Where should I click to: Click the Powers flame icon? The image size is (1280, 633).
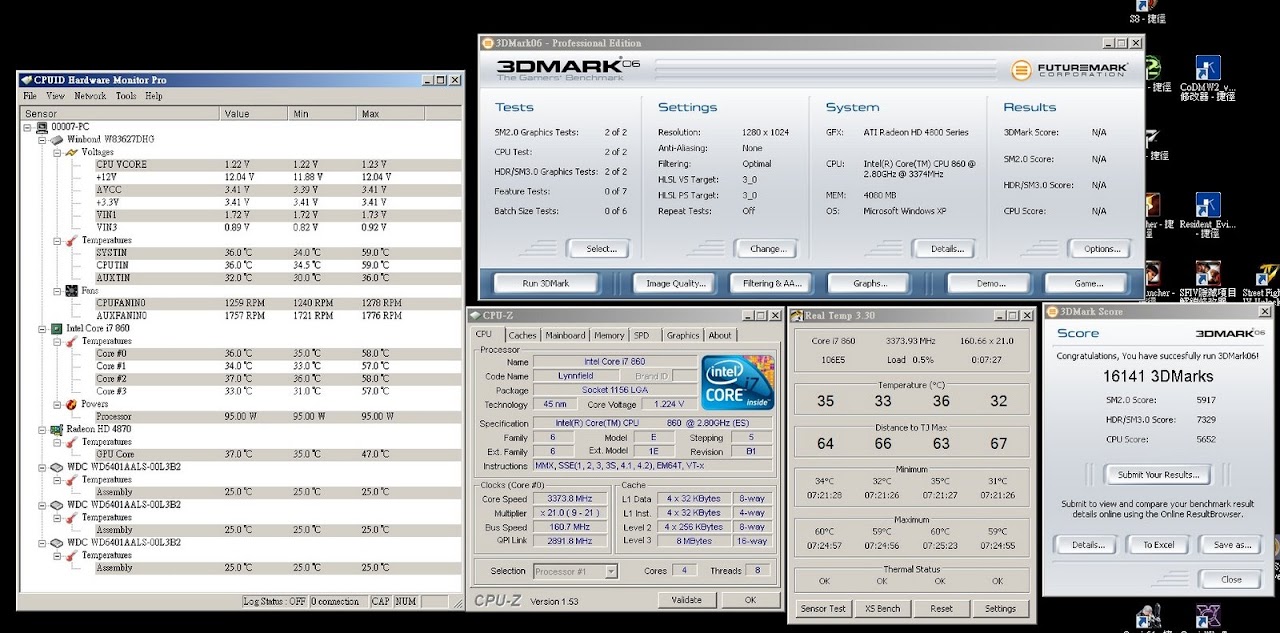click(x=71, y=405)
